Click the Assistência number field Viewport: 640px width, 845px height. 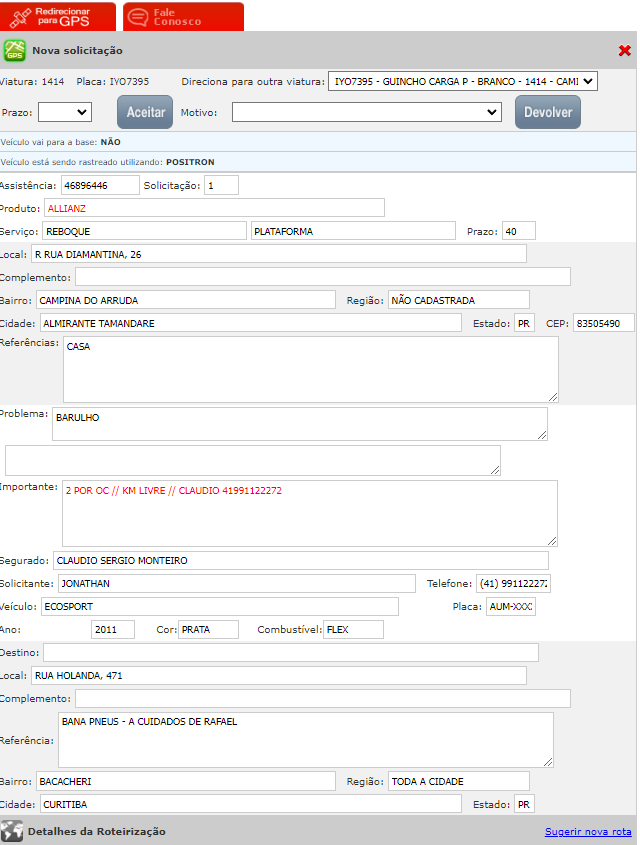pos(100,185)
